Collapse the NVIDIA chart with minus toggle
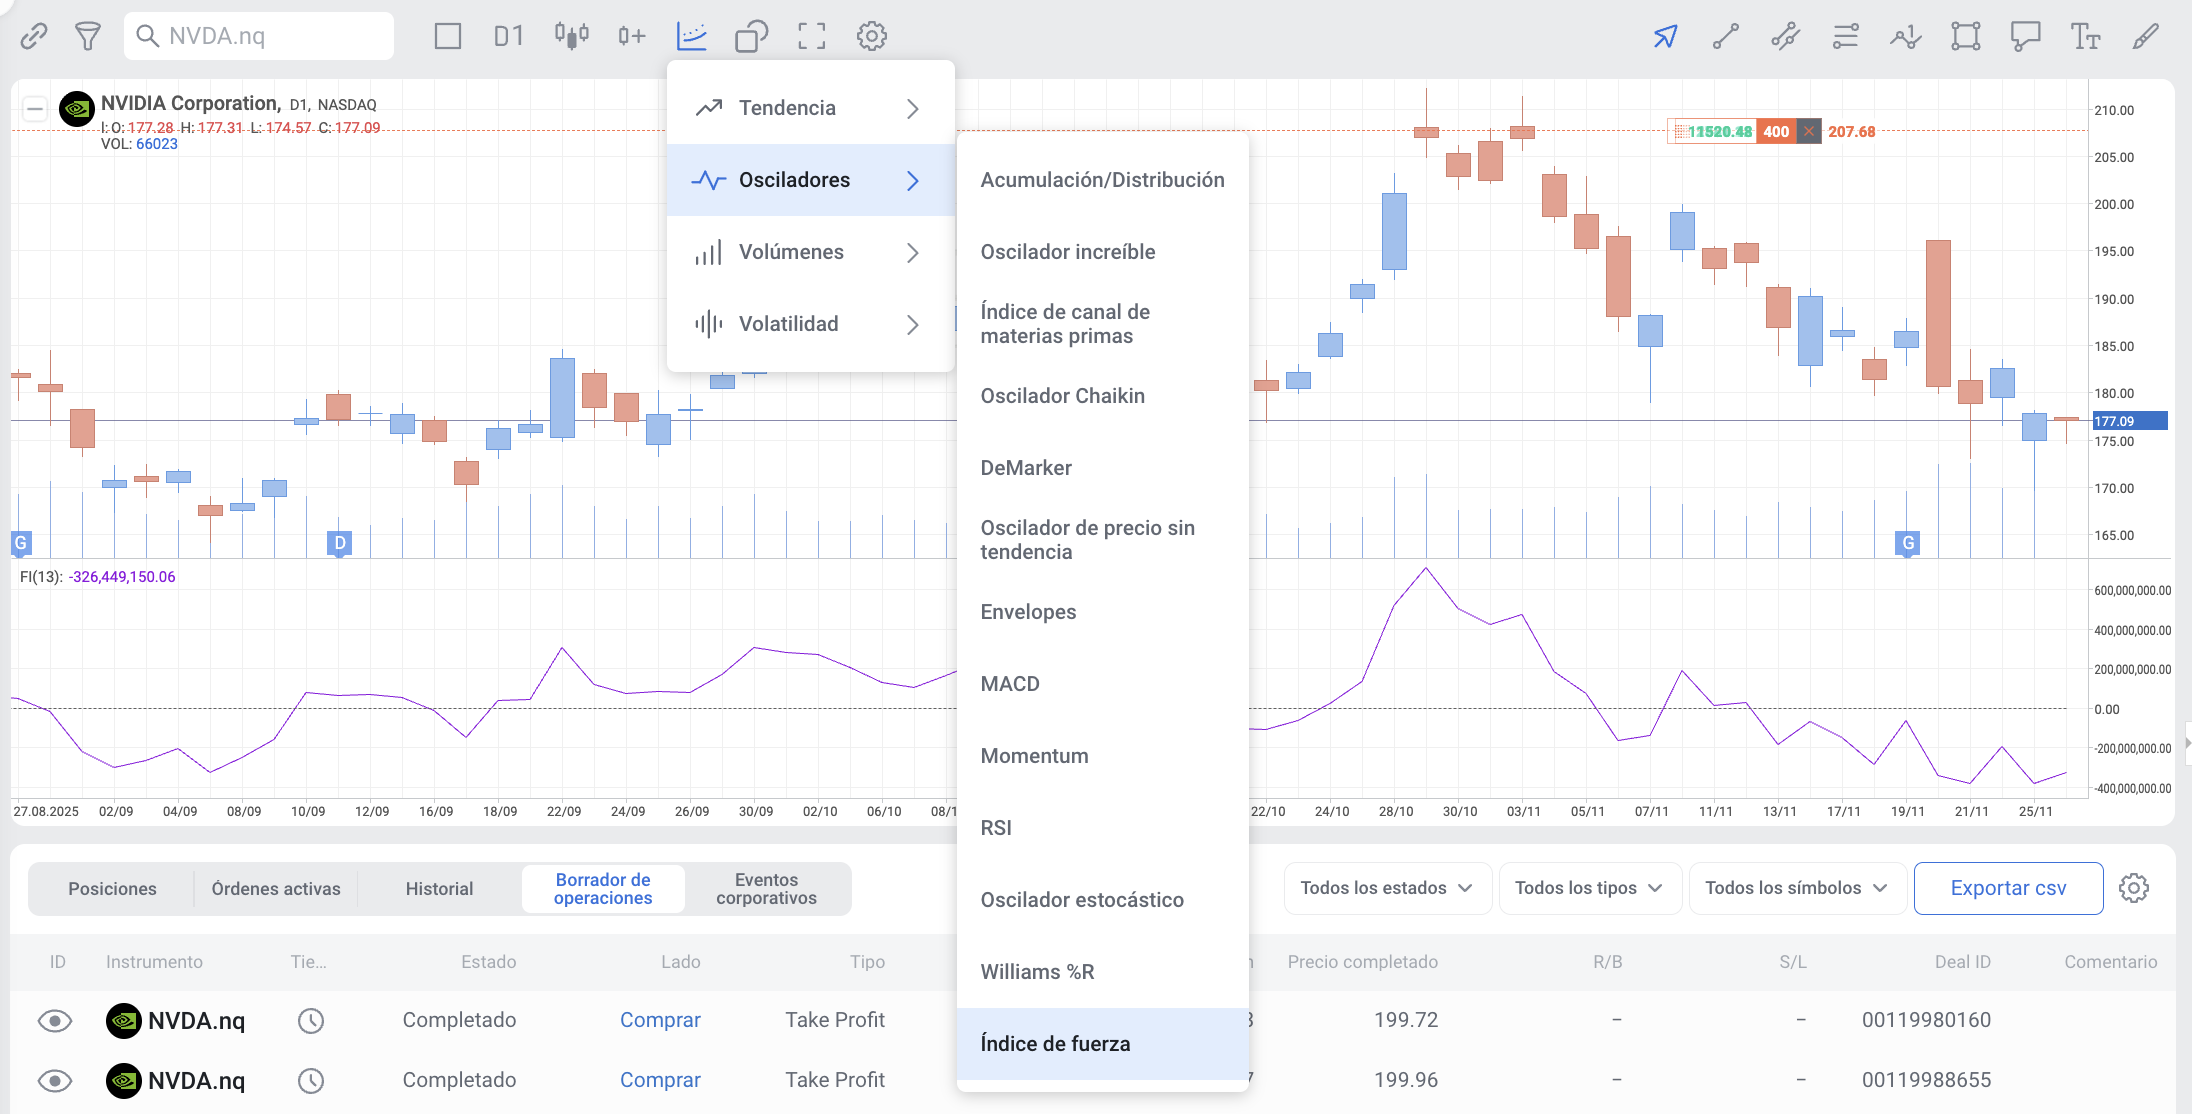Screen dimensions: 2192x1114 (x=35, y=109)
